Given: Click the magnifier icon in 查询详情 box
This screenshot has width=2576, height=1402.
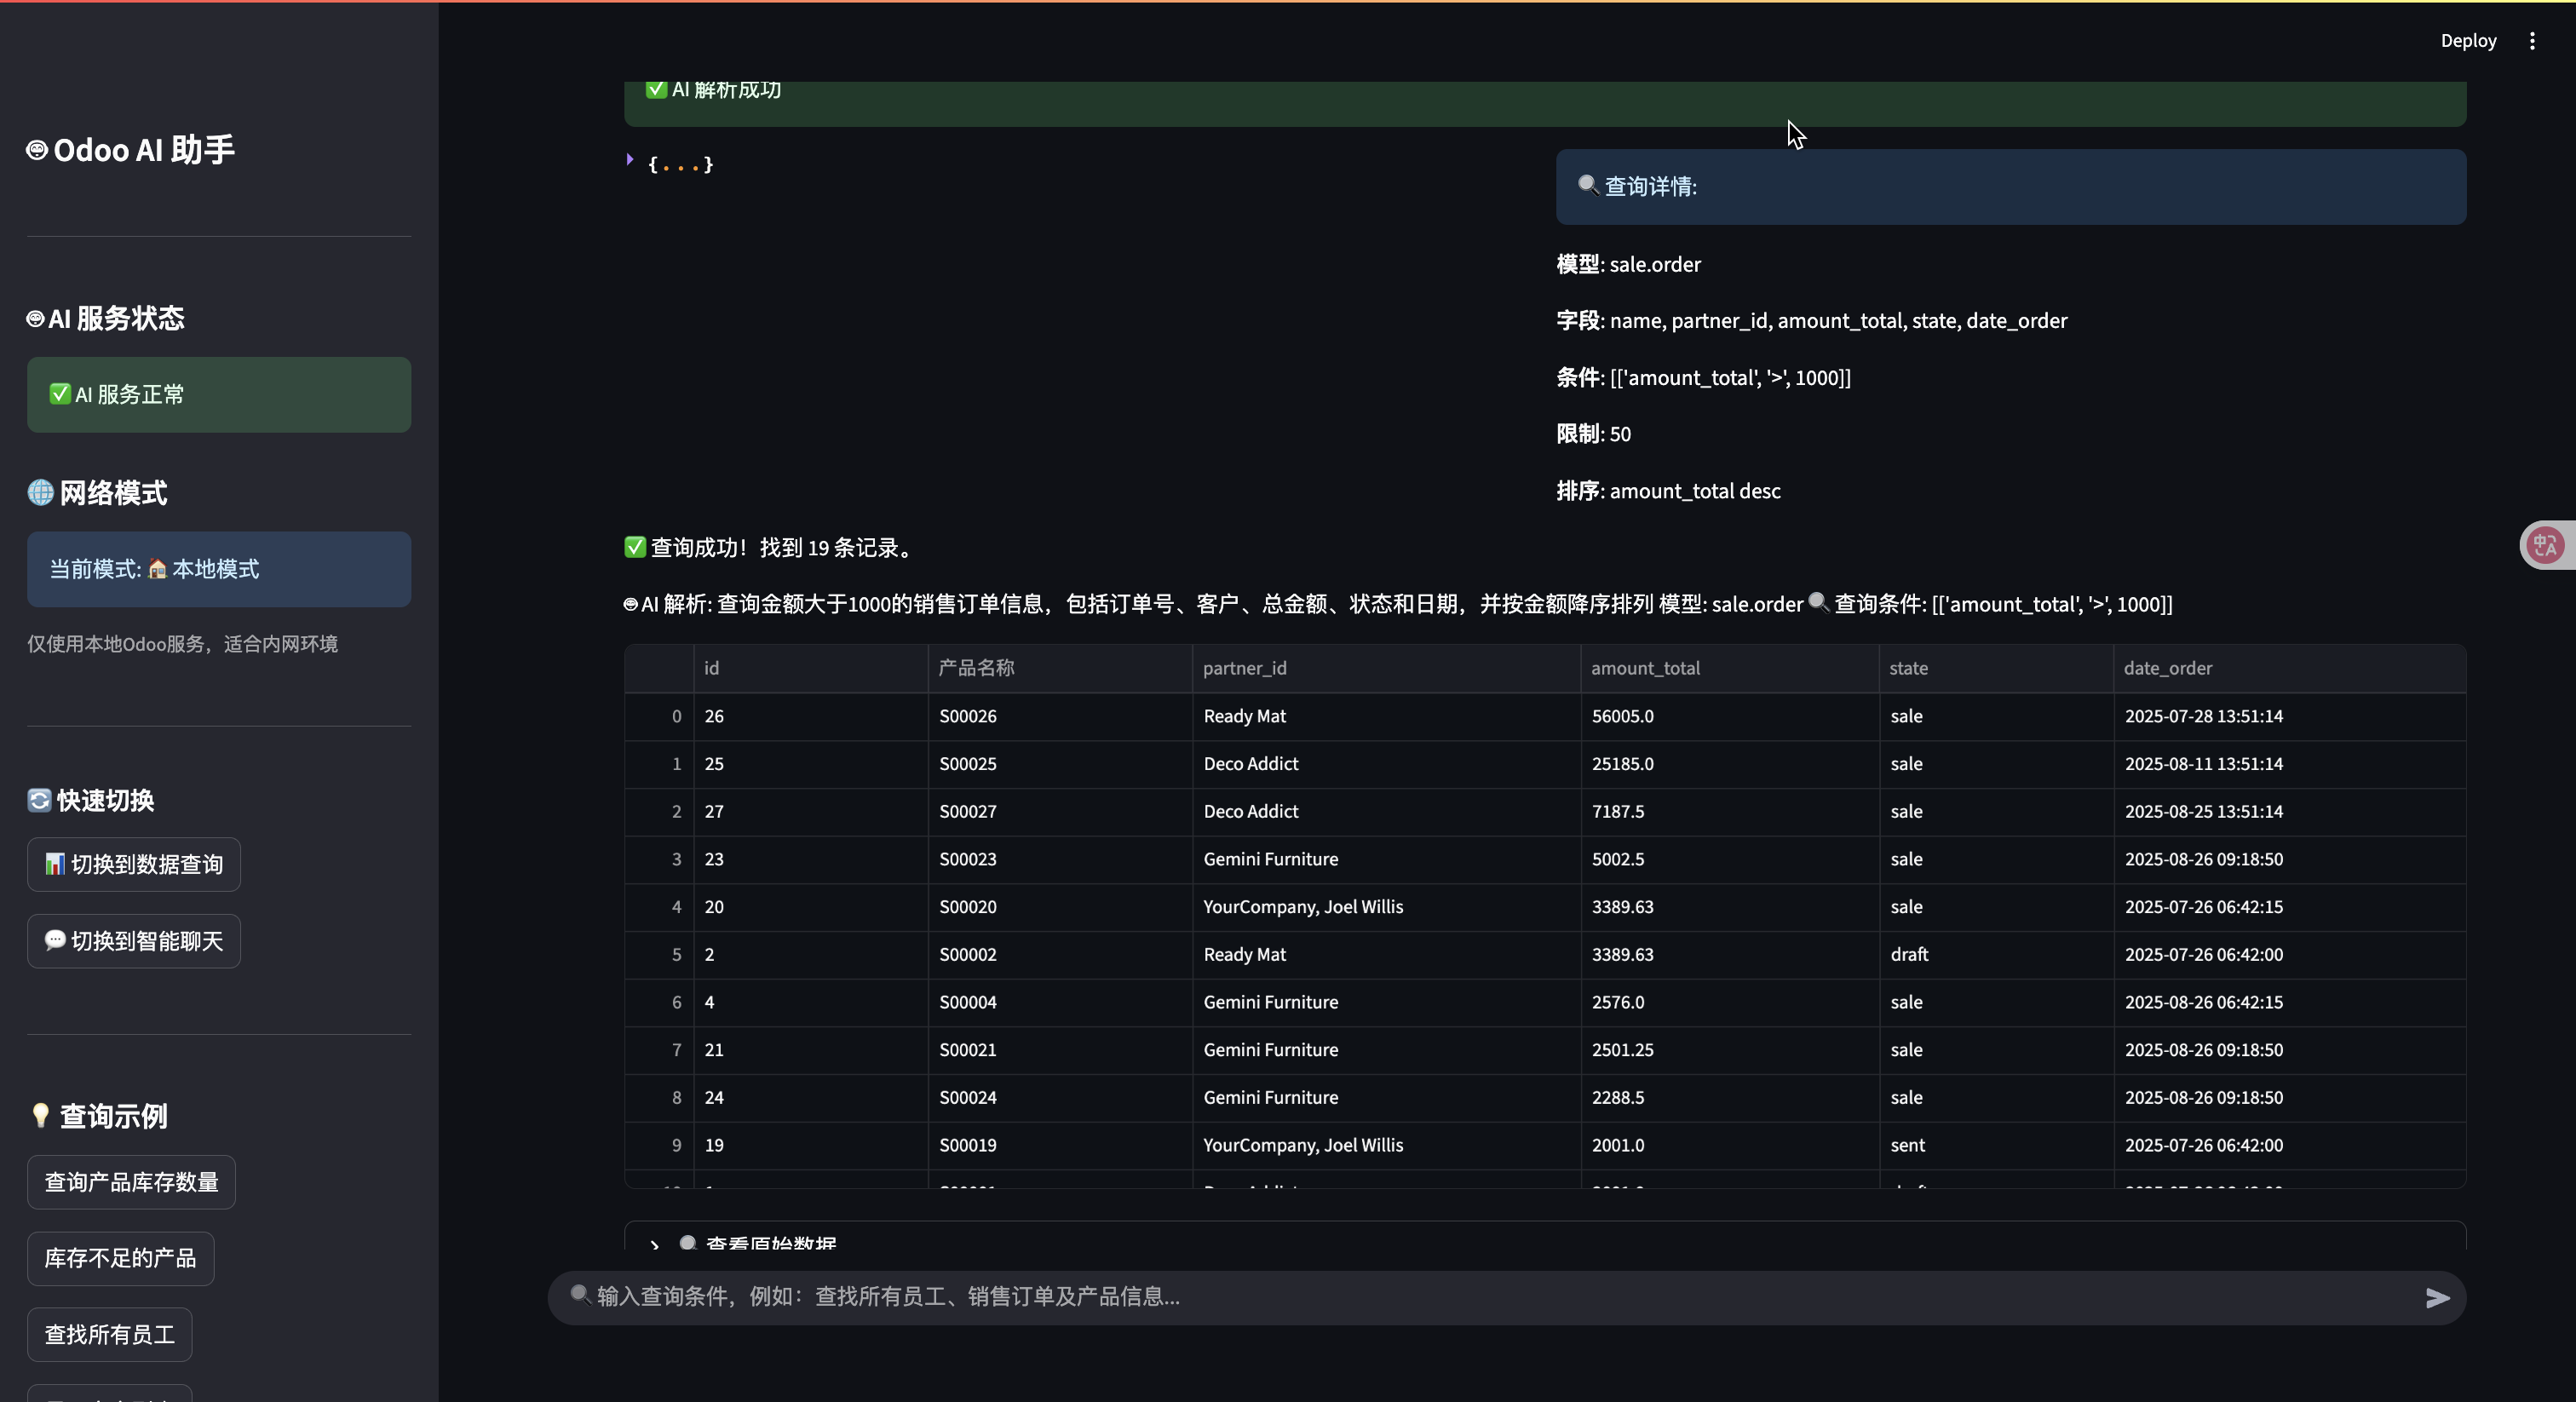Looking at the screenshot, I should tap(1587, 185).
